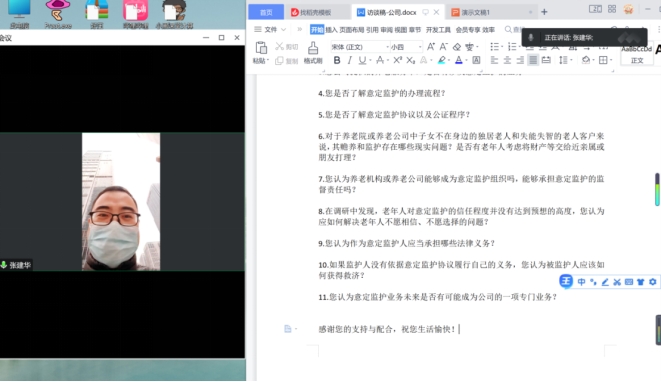Viewport: 661px width, 382px height.
Task: Toggle underline formatting
Action: tap(362, 60)
